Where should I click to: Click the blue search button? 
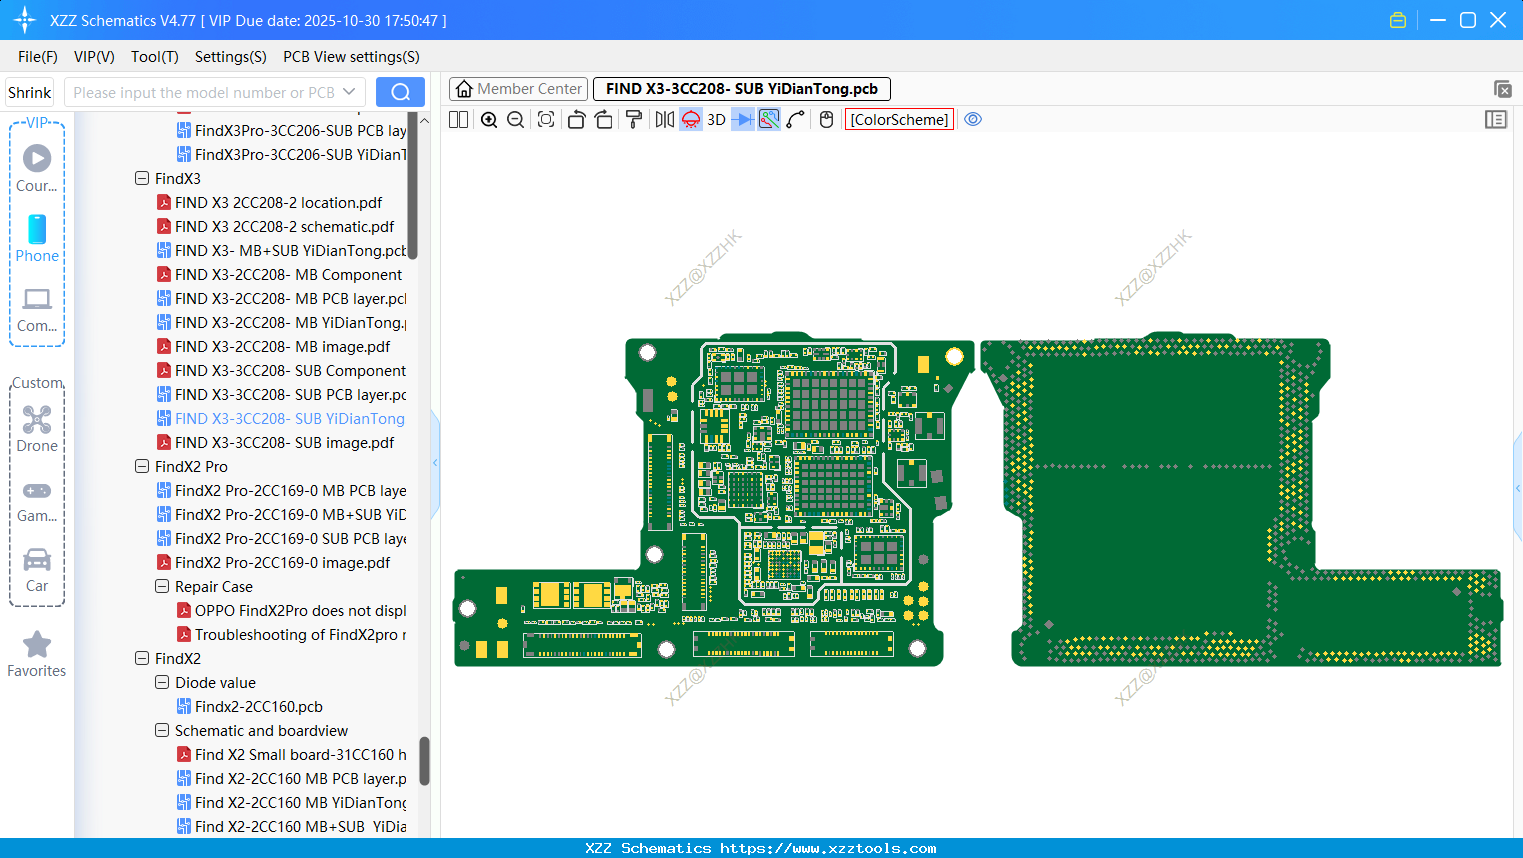click(x=400, y=92)
